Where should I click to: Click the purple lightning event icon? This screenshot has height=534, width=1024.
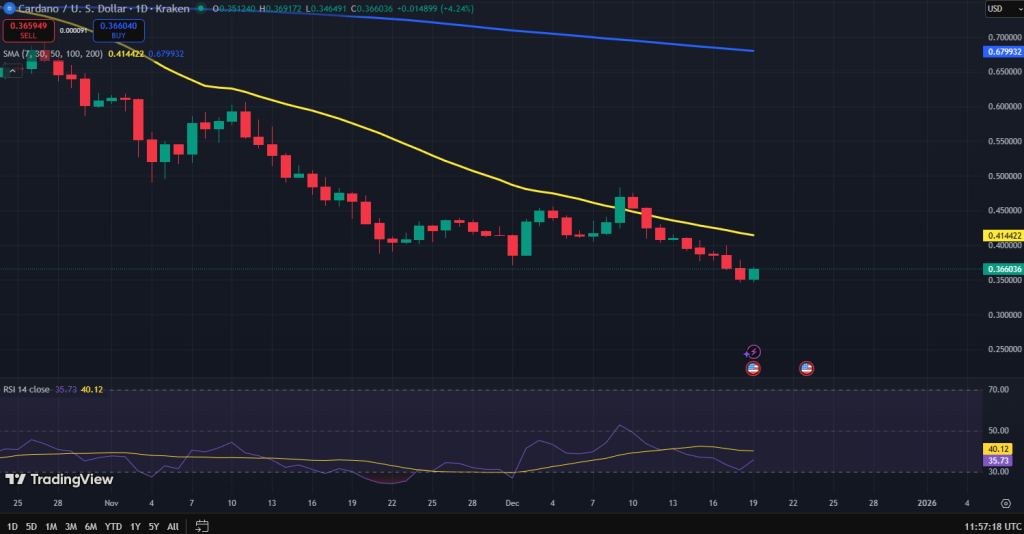752,352
